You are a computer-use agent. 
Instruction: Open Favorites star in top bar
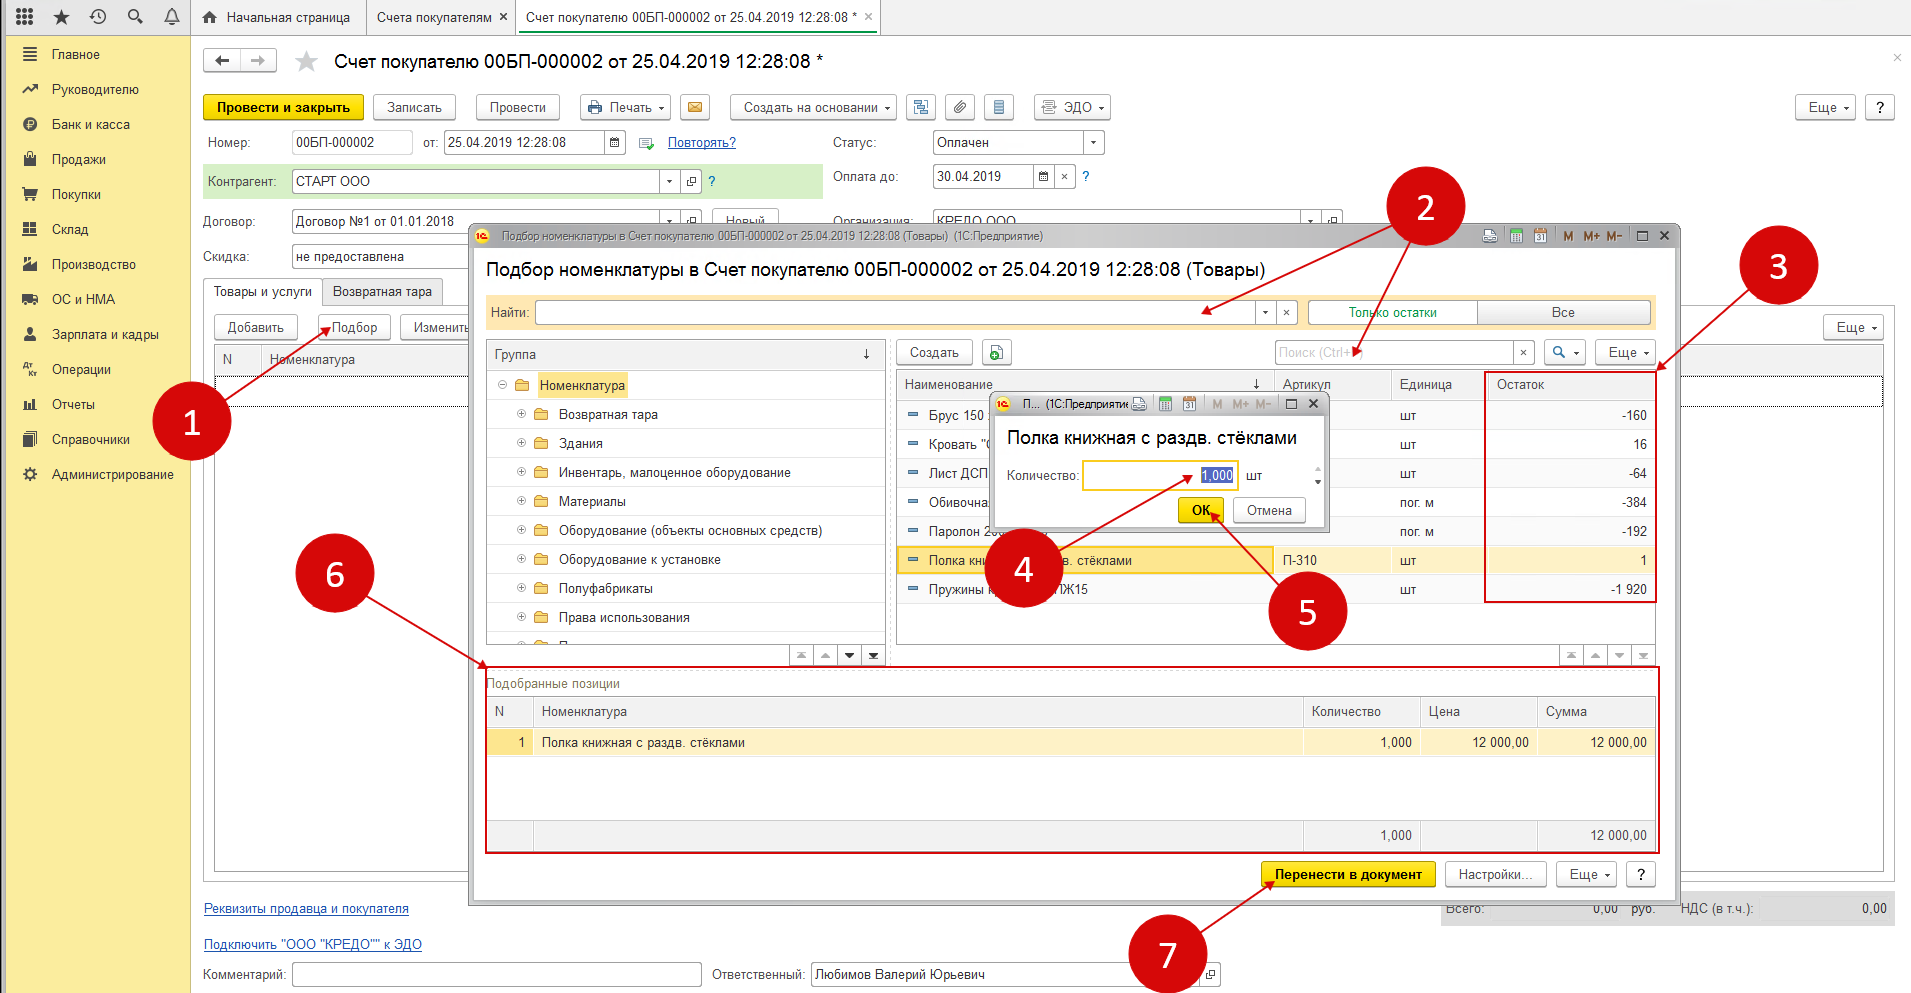pos(62,17)
